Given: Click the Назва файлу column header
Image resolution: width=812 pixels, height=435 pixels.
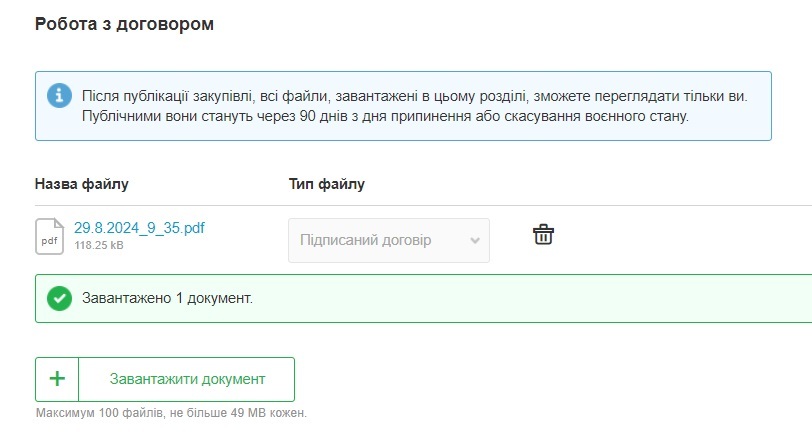Looking at the screenshot, I should point(82,184).
